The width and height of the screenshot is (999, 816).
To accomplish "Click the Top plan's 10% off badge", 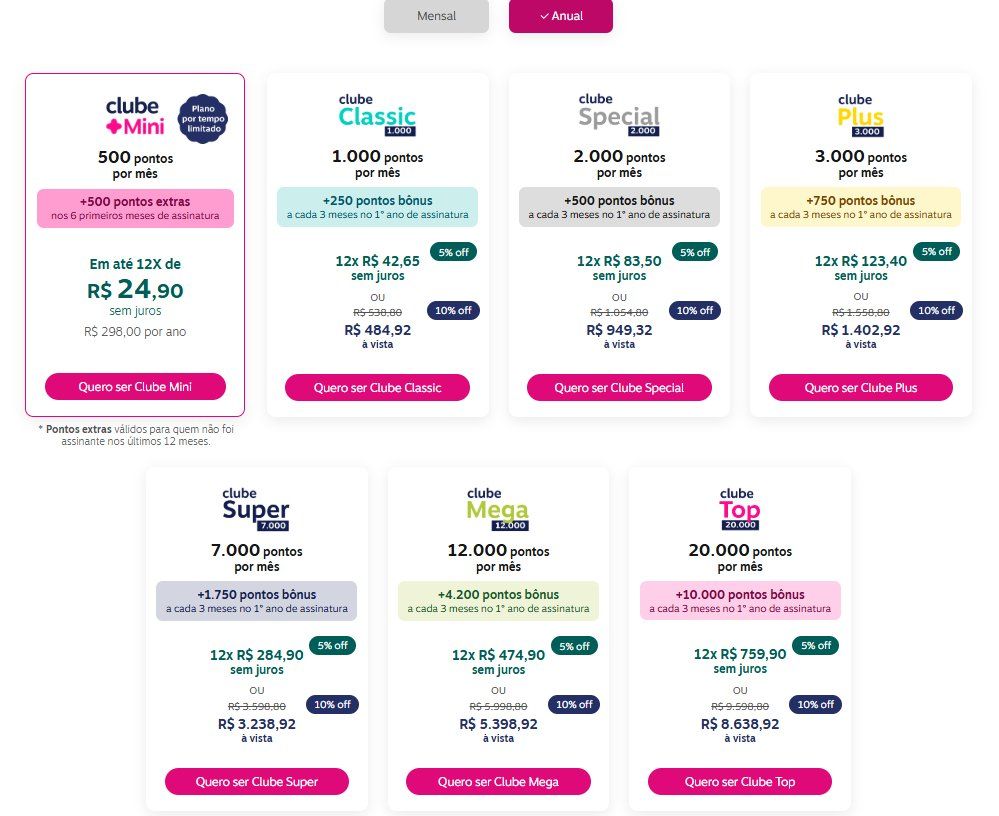I will 816,705.
